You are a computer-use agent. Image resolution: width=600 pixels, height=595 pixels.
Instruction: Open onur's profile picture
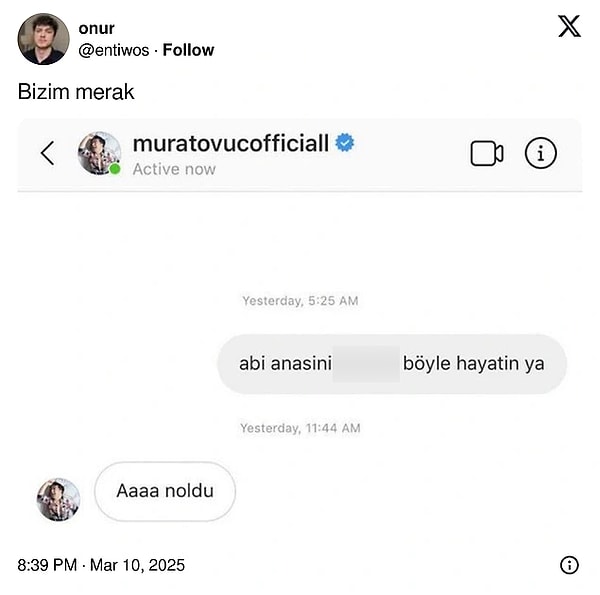[x=43, y=39]
